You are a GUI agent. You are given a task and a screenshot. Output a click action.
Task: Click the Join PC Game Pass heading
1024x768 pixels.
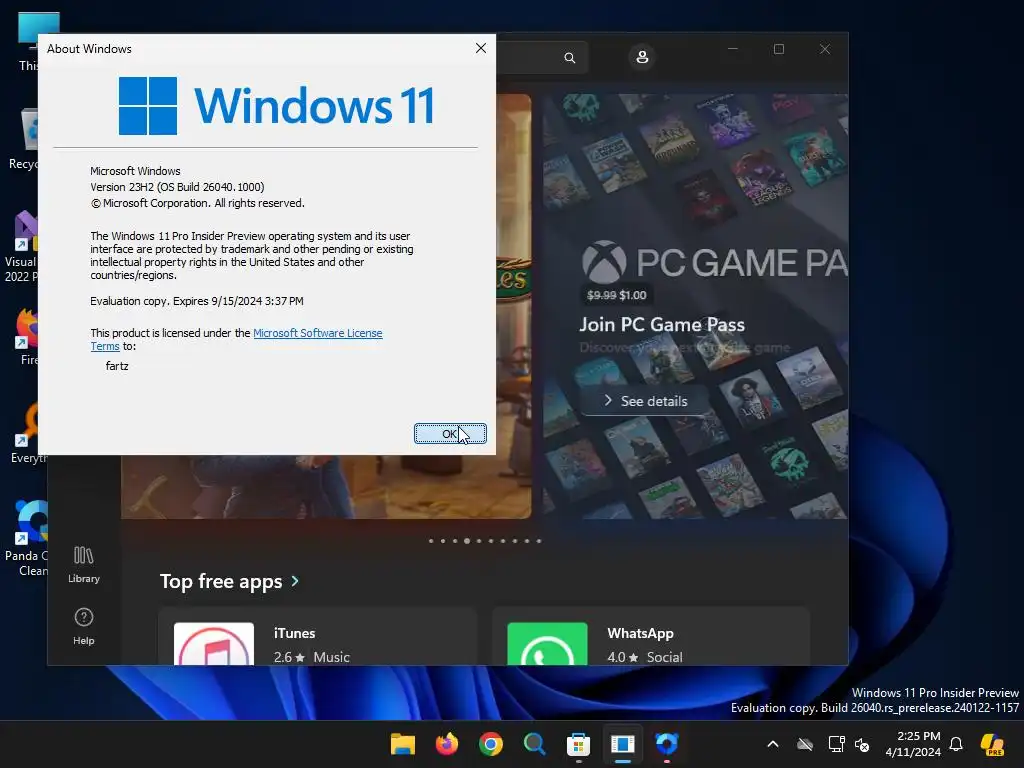tap(662, 325)
